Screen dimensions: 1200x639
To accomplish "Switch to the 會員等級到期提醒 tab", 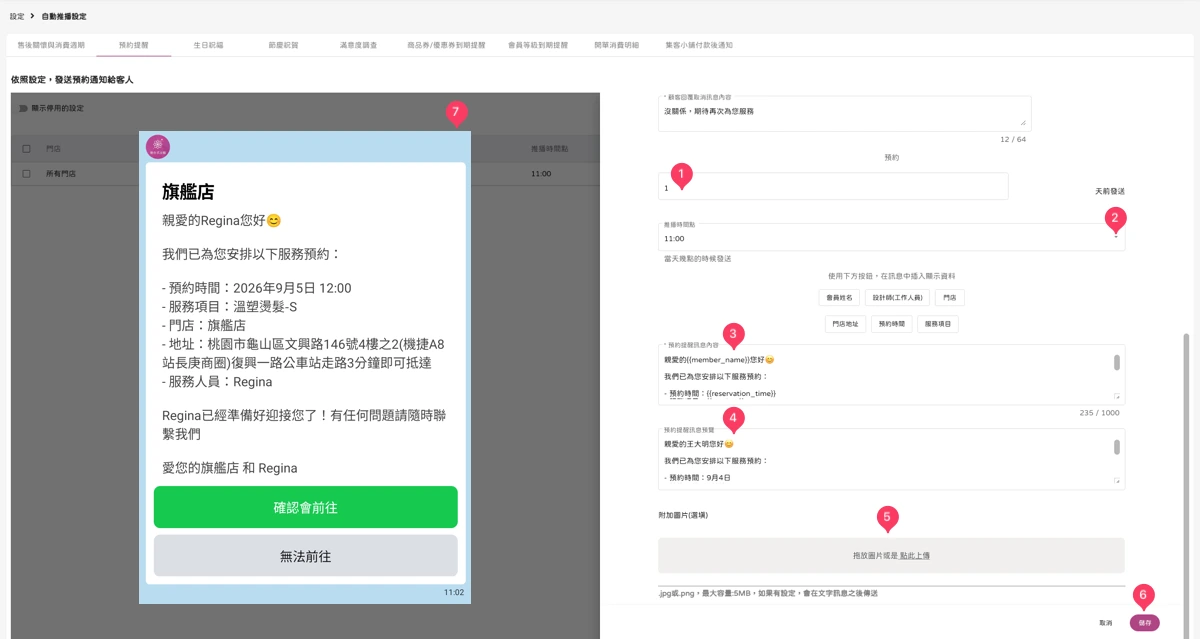I will [x=538, y=45].
